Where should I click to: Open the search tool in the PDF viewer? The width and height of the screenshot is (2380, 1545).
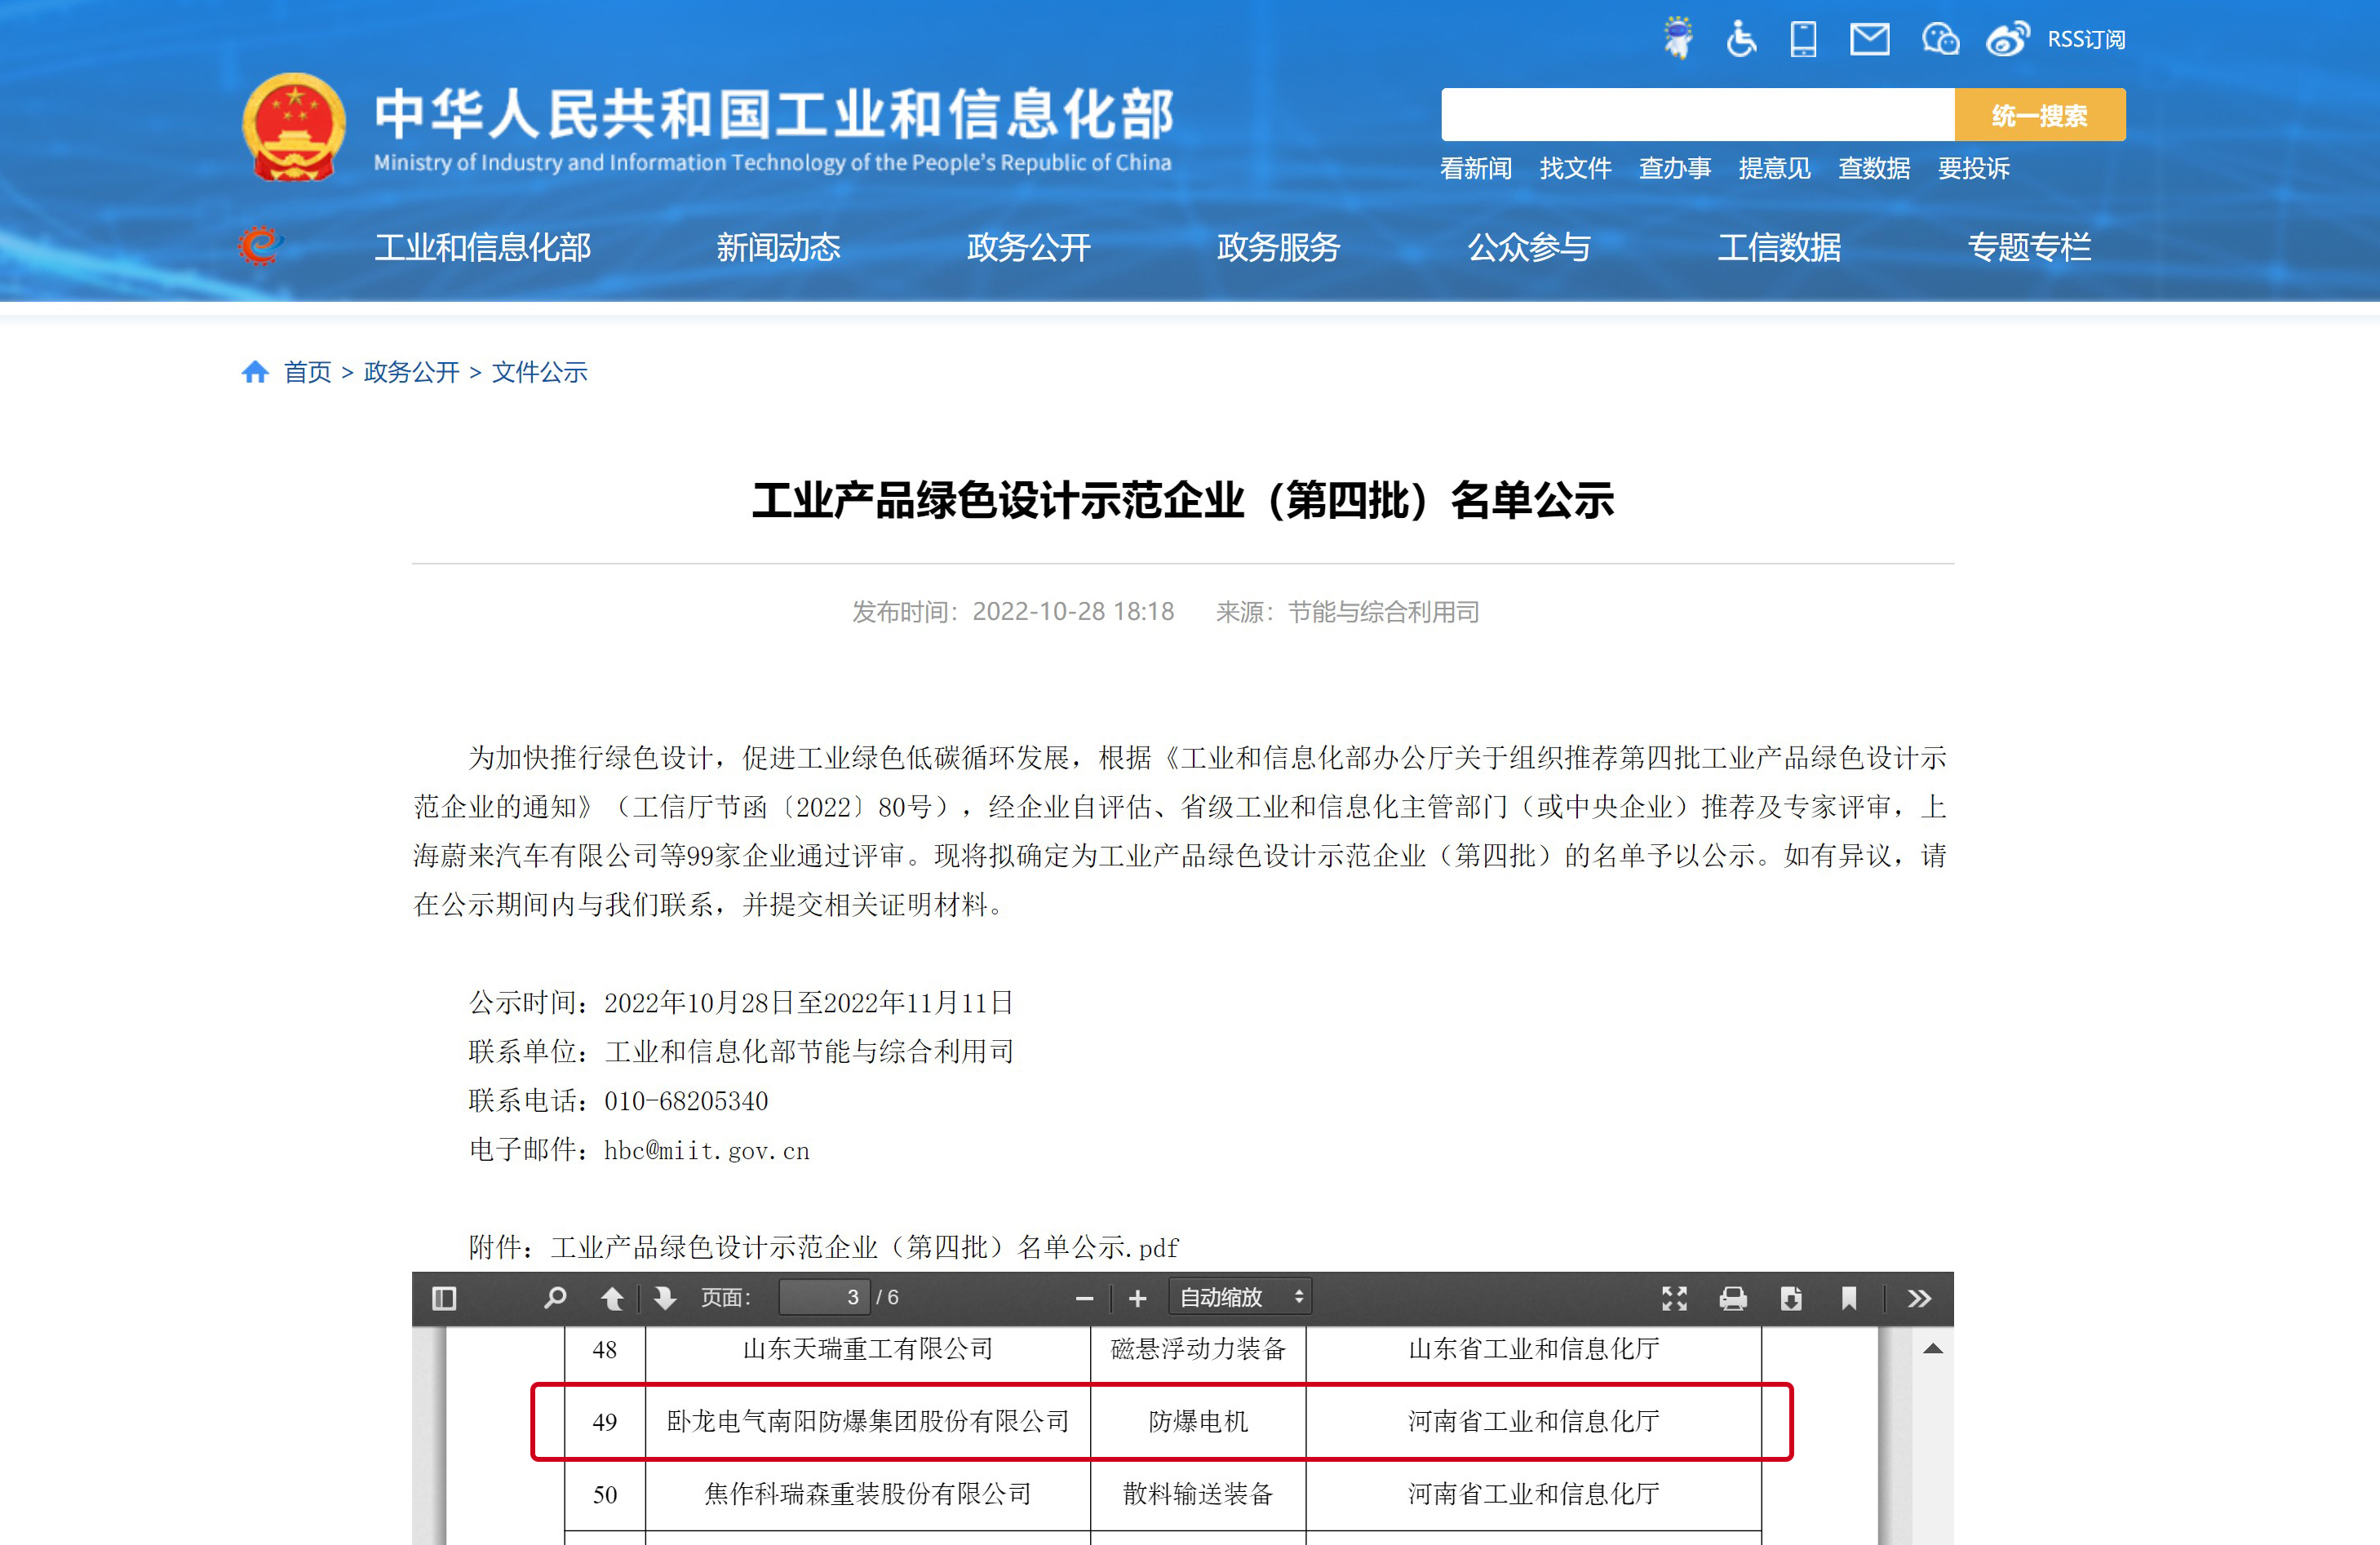[x=555, y=1298]
